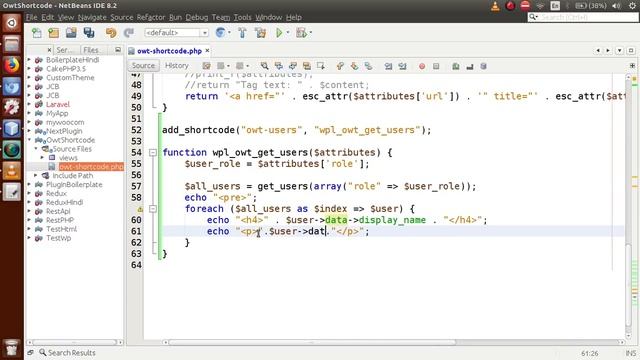Expand the views folder in project tree
Screen dimensions: 640x360
click(x=42, y=158)
